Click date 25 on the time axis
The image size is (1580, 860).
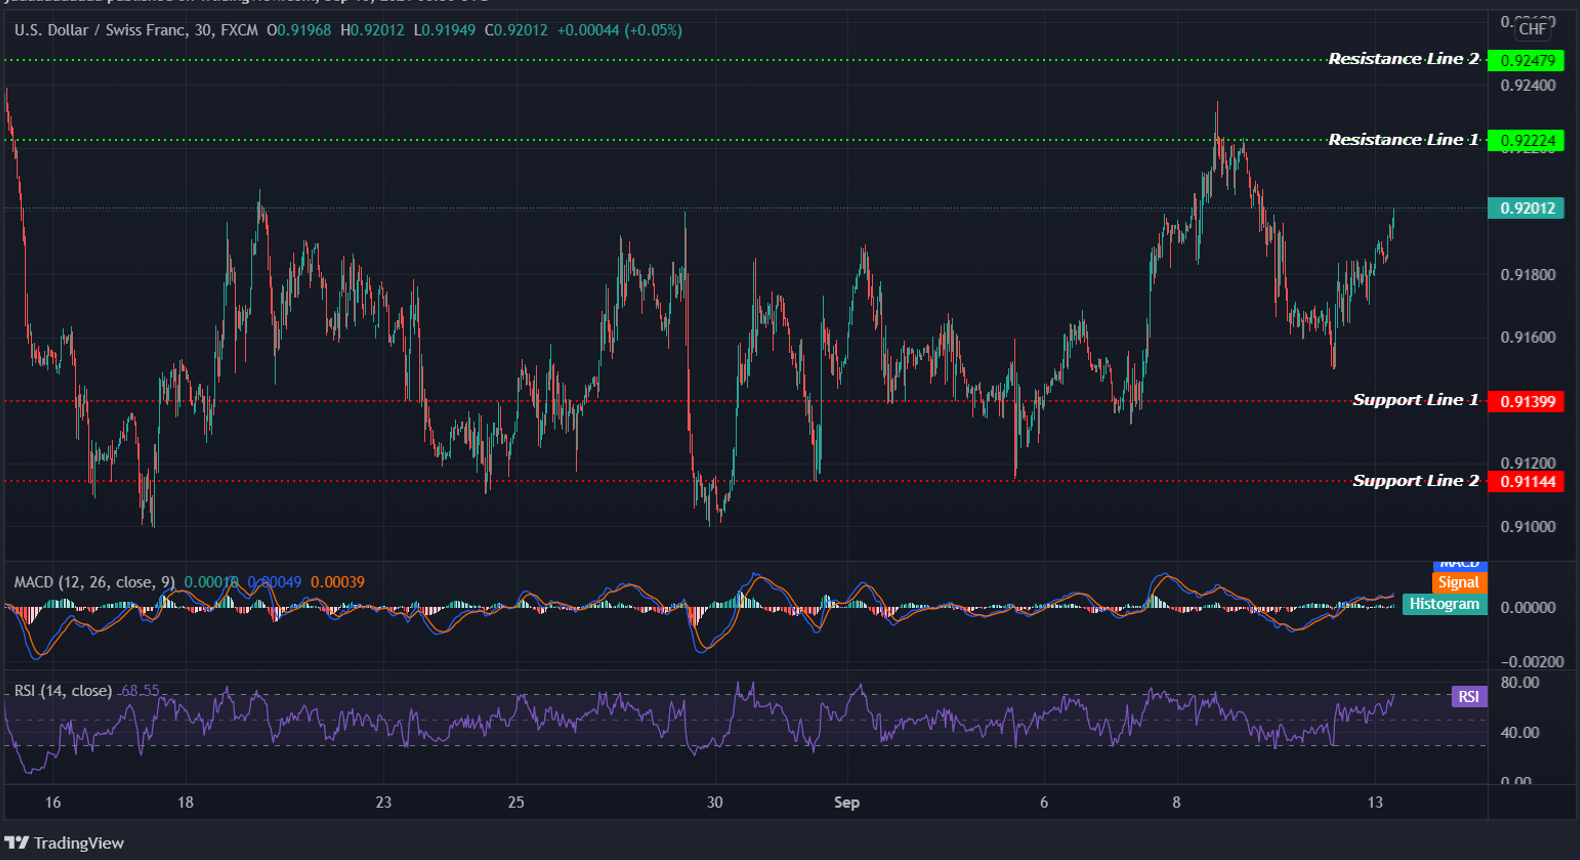tap(516, 802)
